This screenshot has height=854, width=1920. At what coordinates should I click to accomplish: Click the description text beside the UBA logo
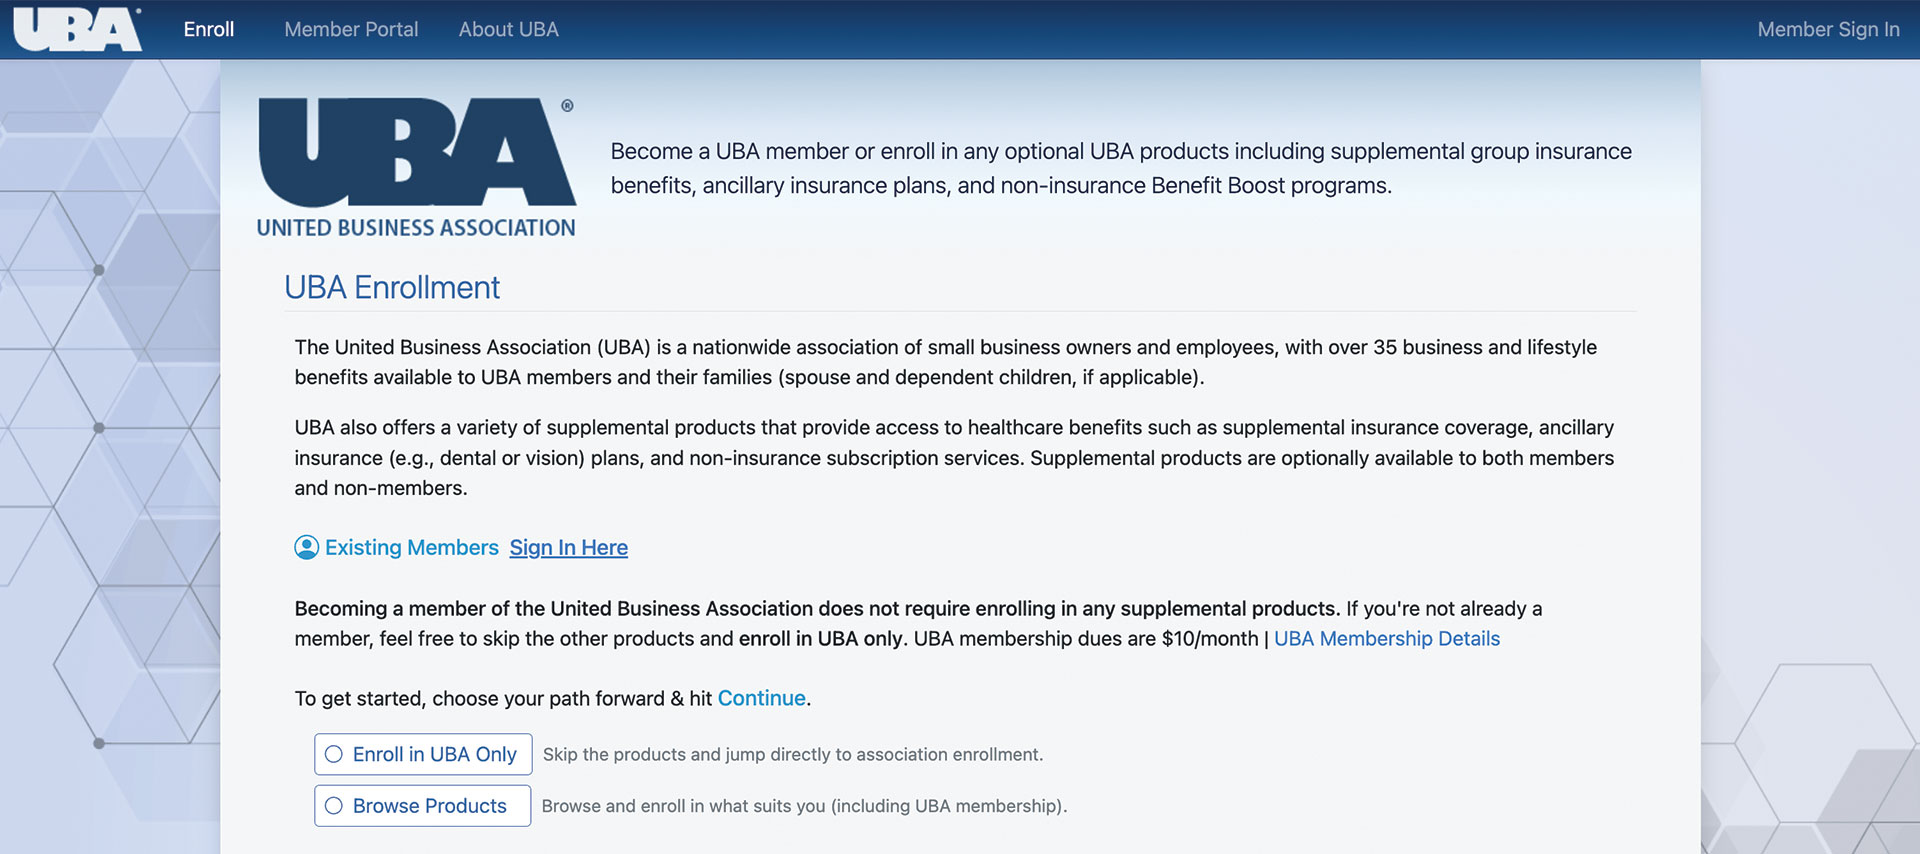[x=1120, y=168]
